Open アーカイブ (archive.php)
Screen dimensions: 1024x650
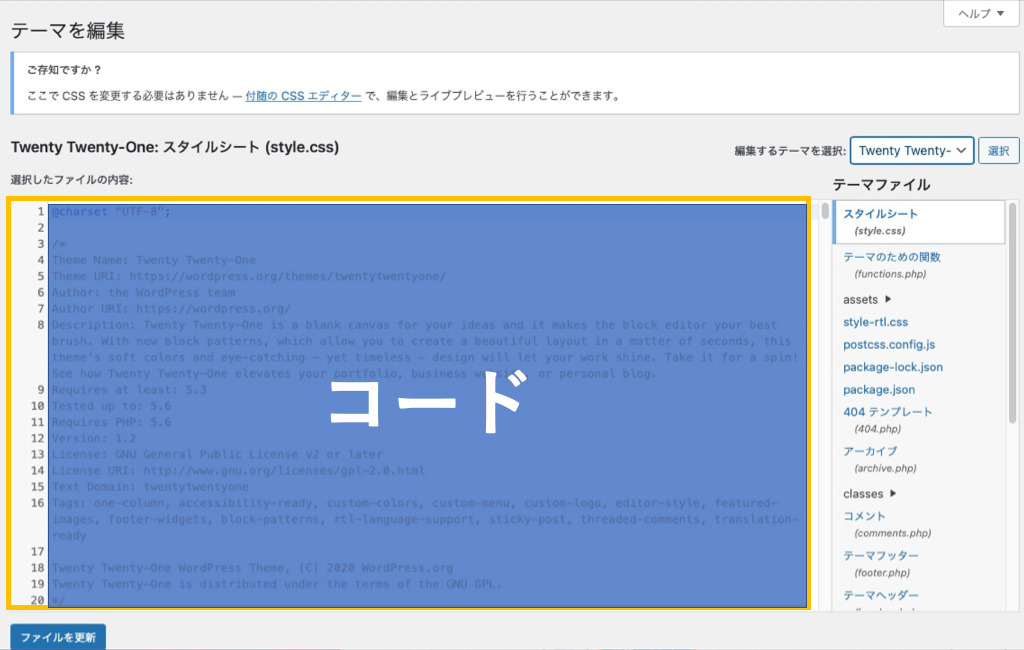pyautogui.click(x=880, y=459)
